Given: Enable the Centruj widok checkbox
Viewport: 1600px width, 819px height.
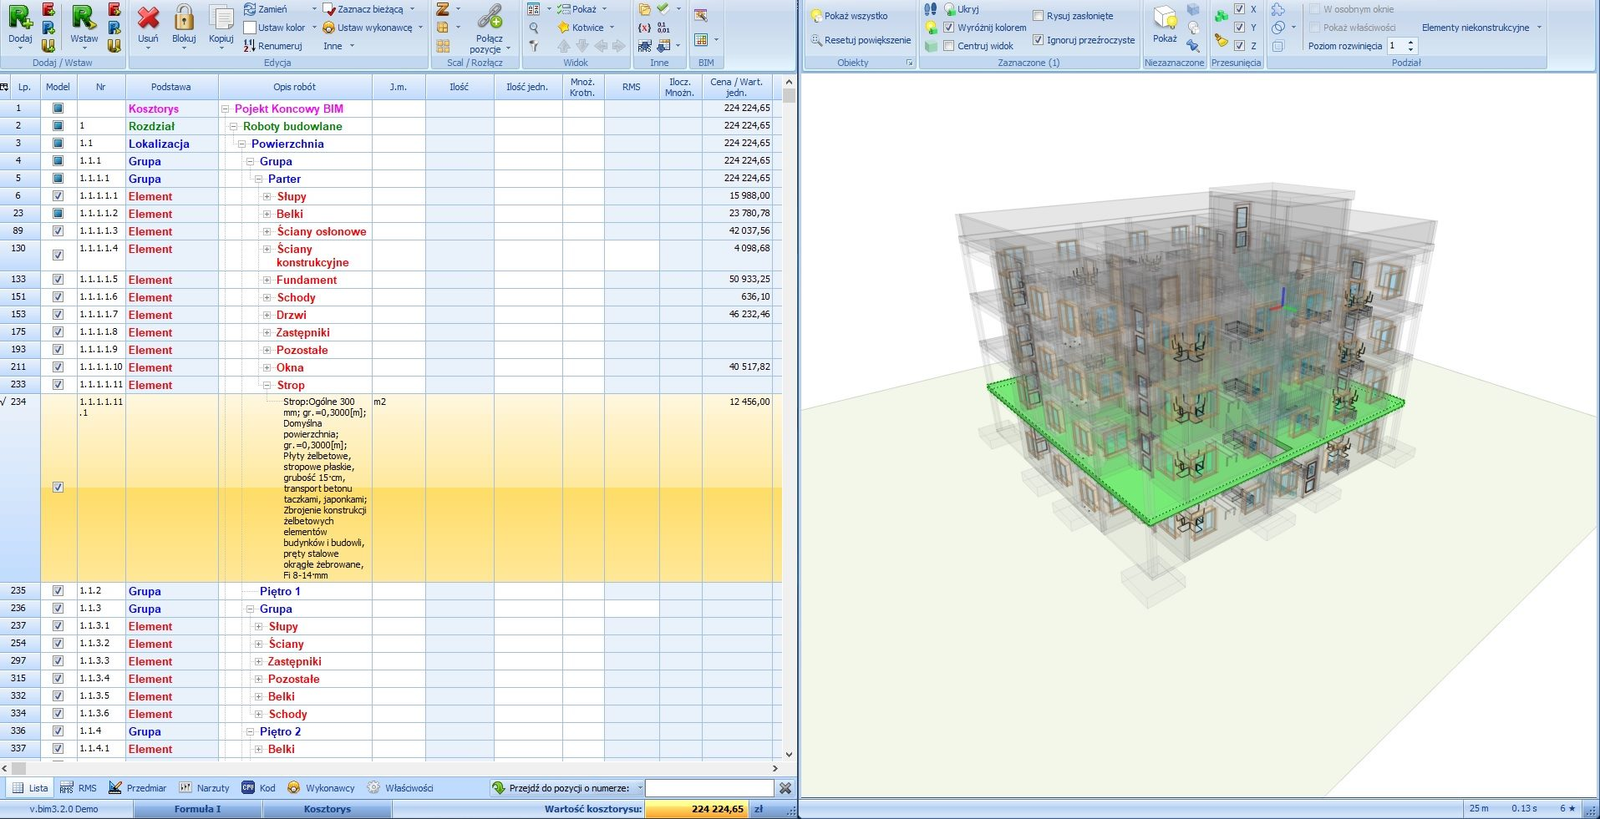Looking at the screenshot, I should coord(949,46).
